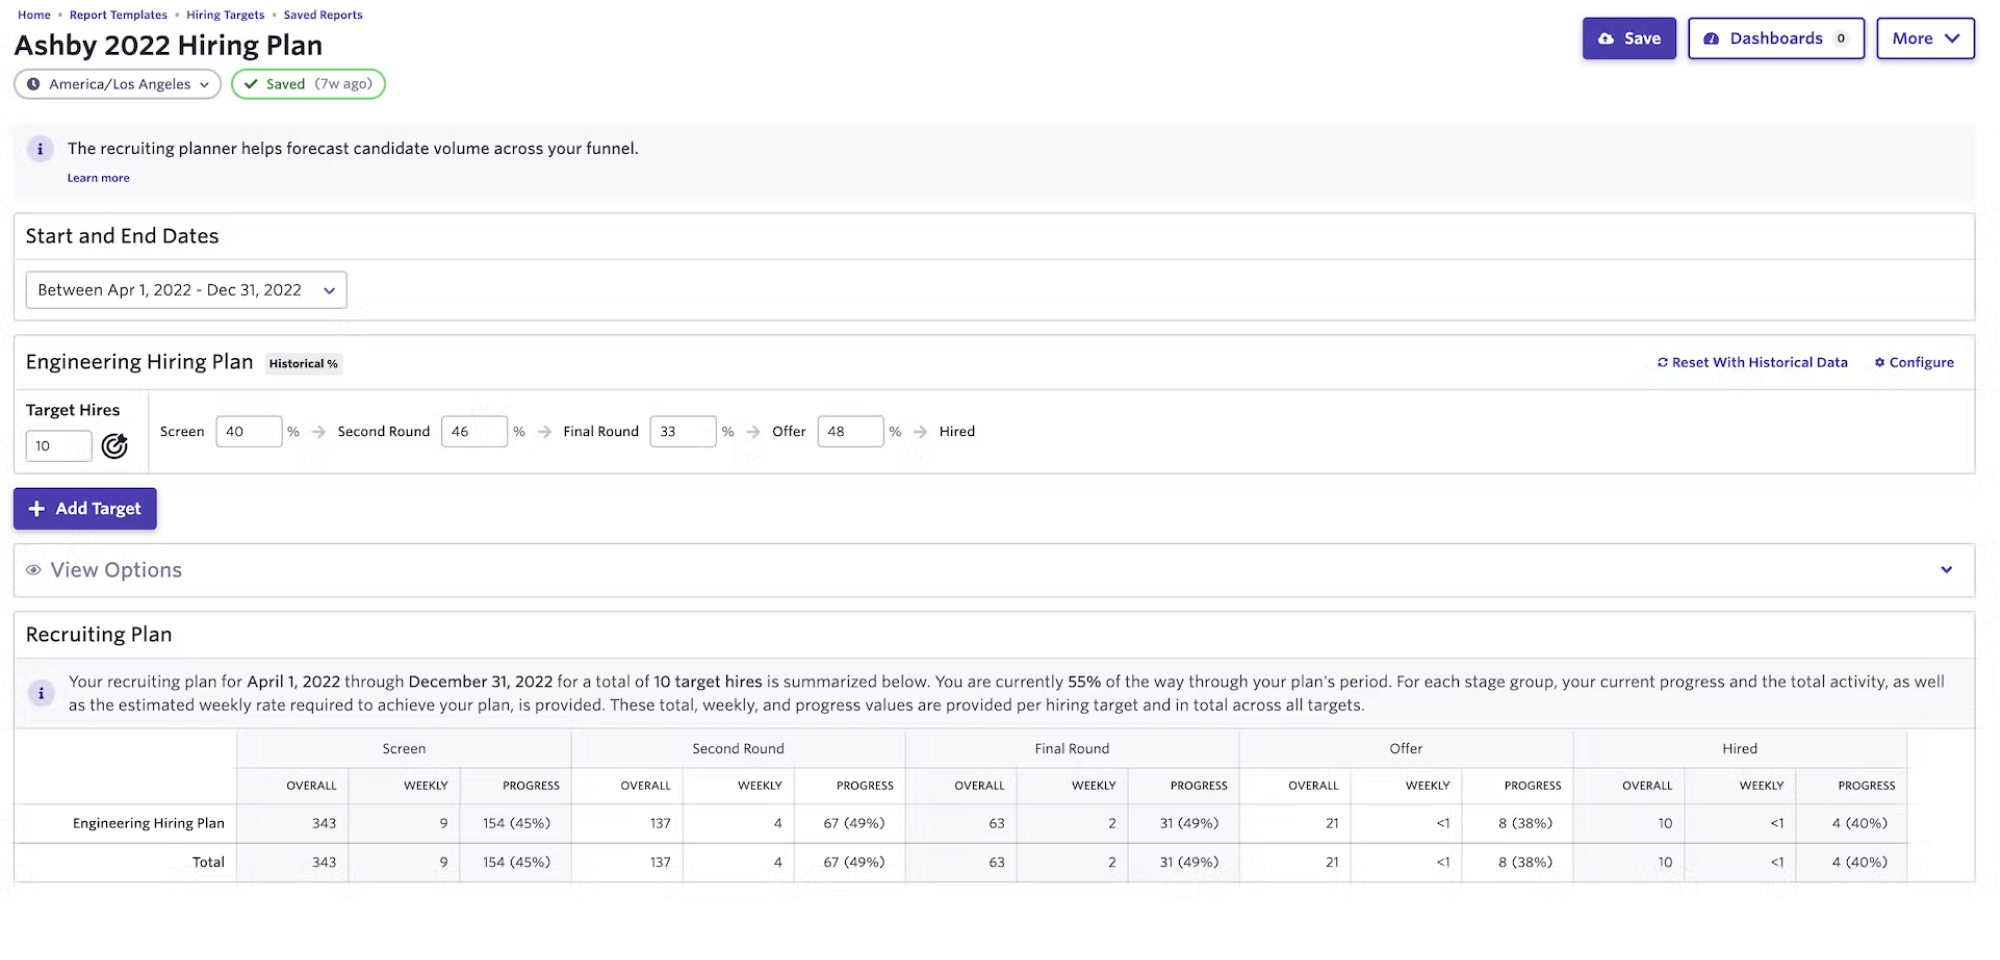Click the eye icon beside View Options
The width and height of the screenshot is (2000, 960).
click(x=34, y=570)
